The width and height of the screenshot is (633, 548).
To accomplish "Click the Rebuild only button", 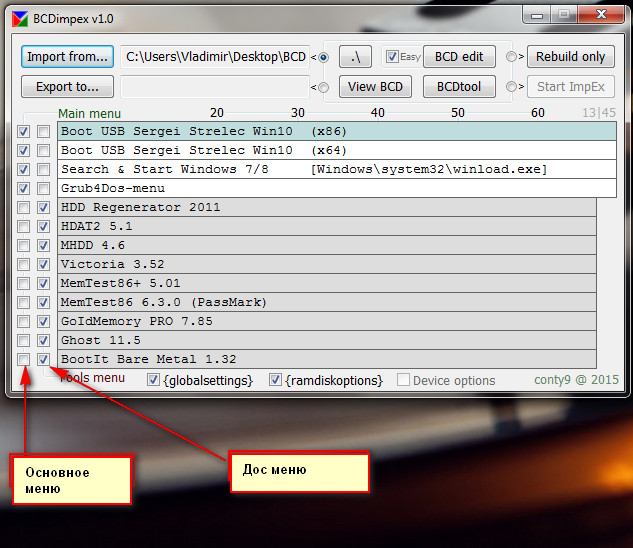I will pos(571,57).
